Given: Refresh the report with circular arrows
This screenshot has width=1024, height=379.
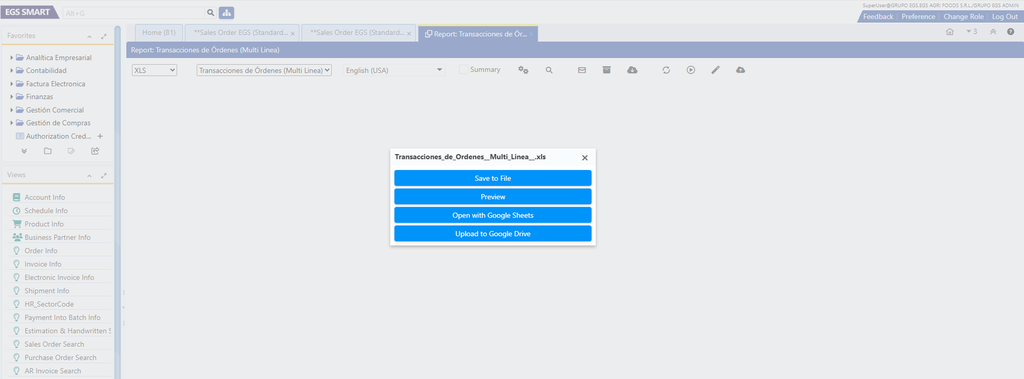Looking at the screenshot, I should point(666,70).
